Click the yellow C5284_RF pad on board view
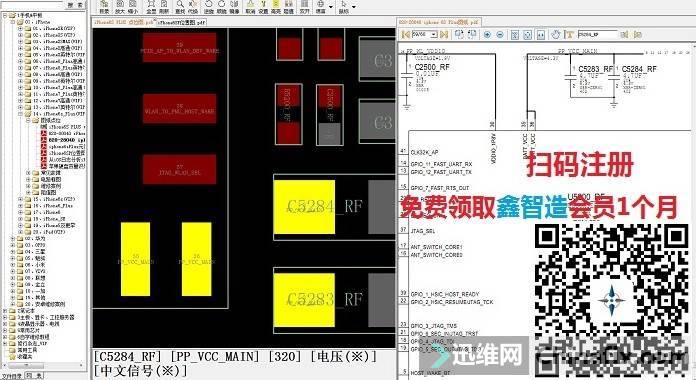Screen dimensions: 696x380 tap(304, 207)
